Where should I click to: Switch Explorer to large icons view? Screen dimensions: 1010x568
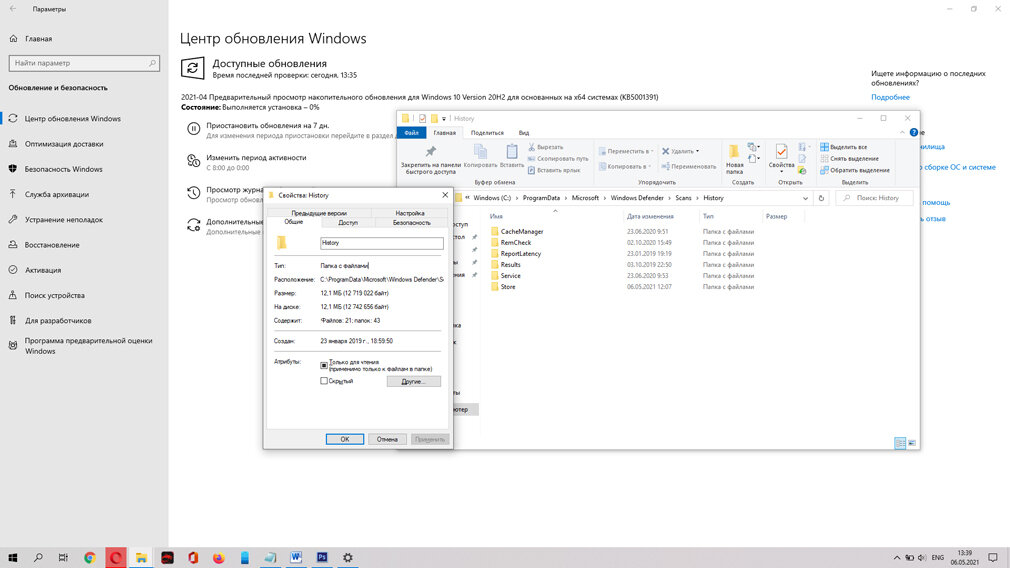[x=911, y=443]
